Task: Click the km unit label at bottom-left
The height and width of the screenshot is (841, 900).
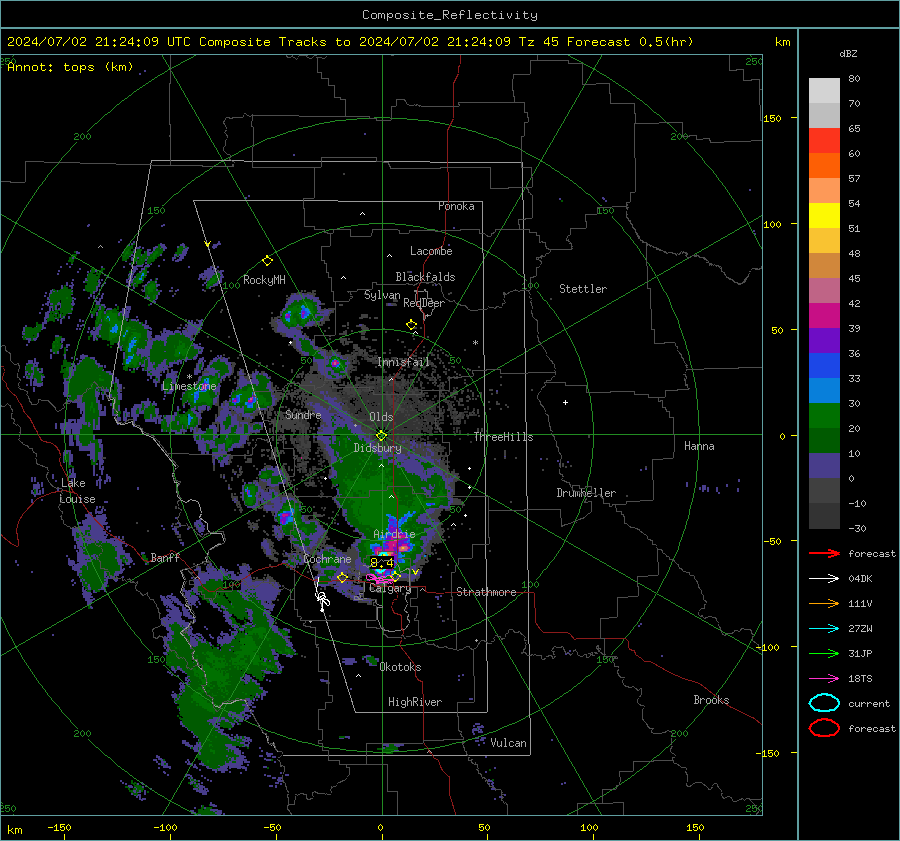Action: 14,830
